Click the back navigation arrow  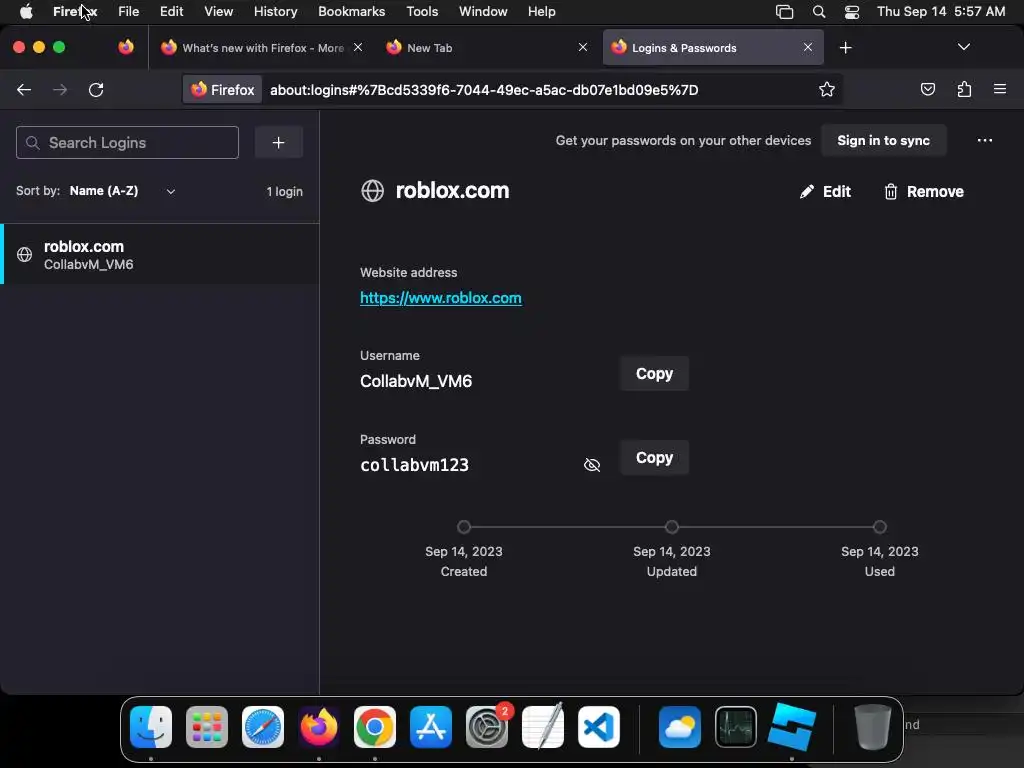coord(24,89)
